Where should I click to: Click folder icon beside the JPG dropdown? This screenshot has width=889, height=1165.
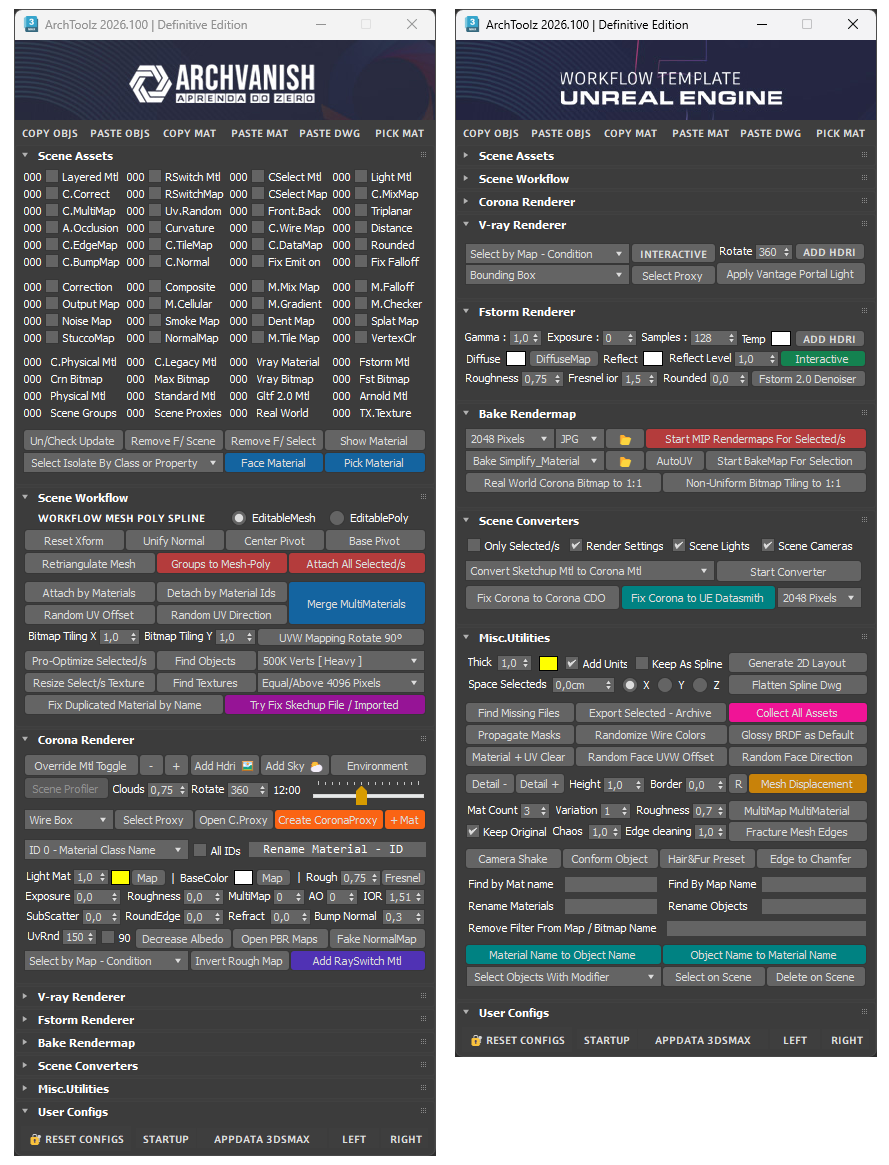tap(625, 439)
